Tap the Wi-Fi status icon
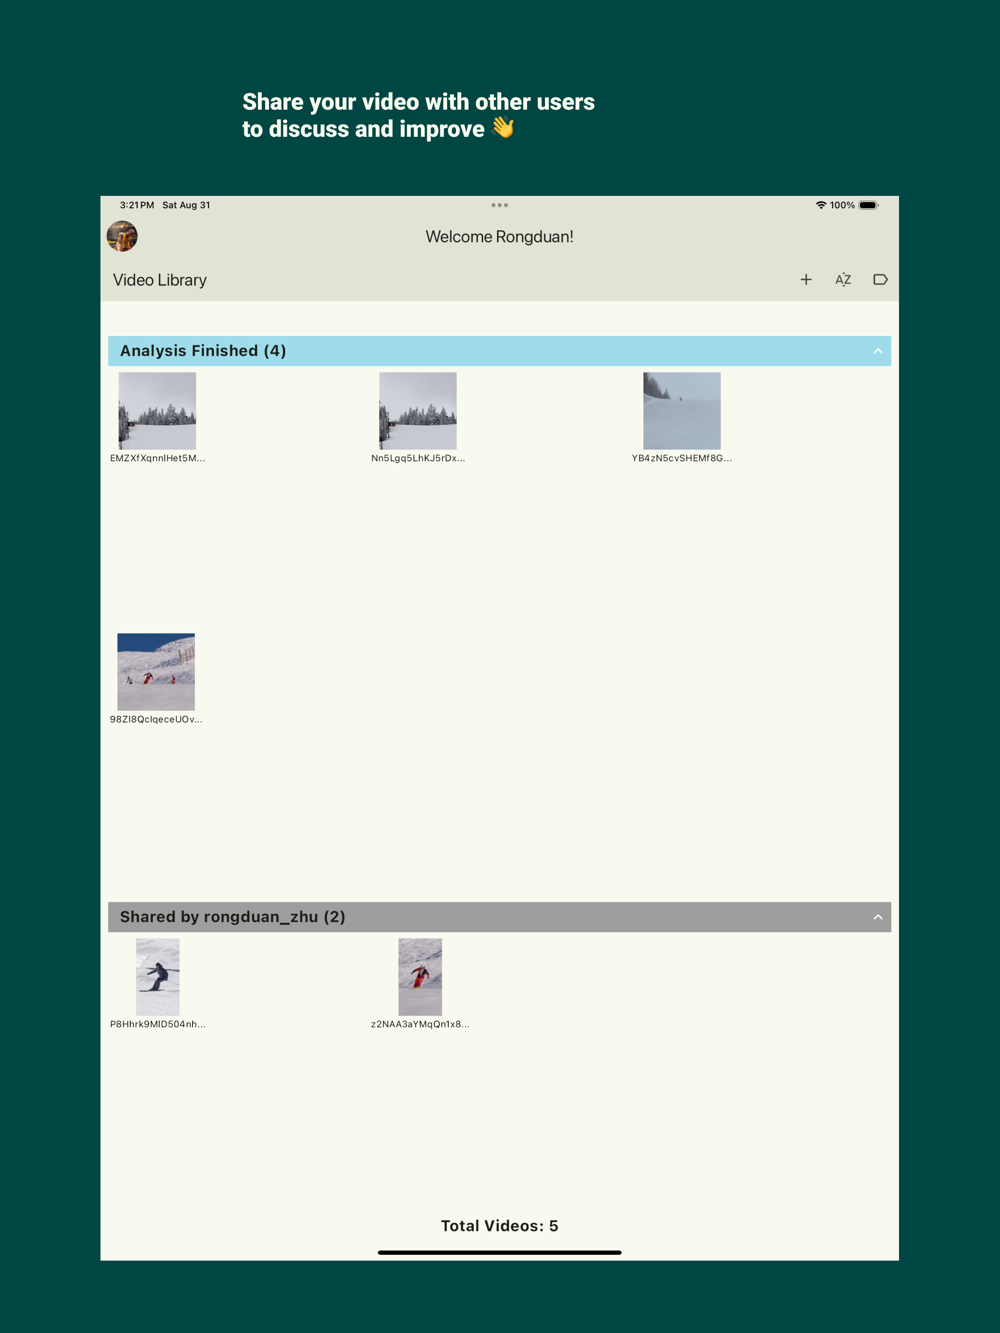1000x1333 pixels. (821, 205)
